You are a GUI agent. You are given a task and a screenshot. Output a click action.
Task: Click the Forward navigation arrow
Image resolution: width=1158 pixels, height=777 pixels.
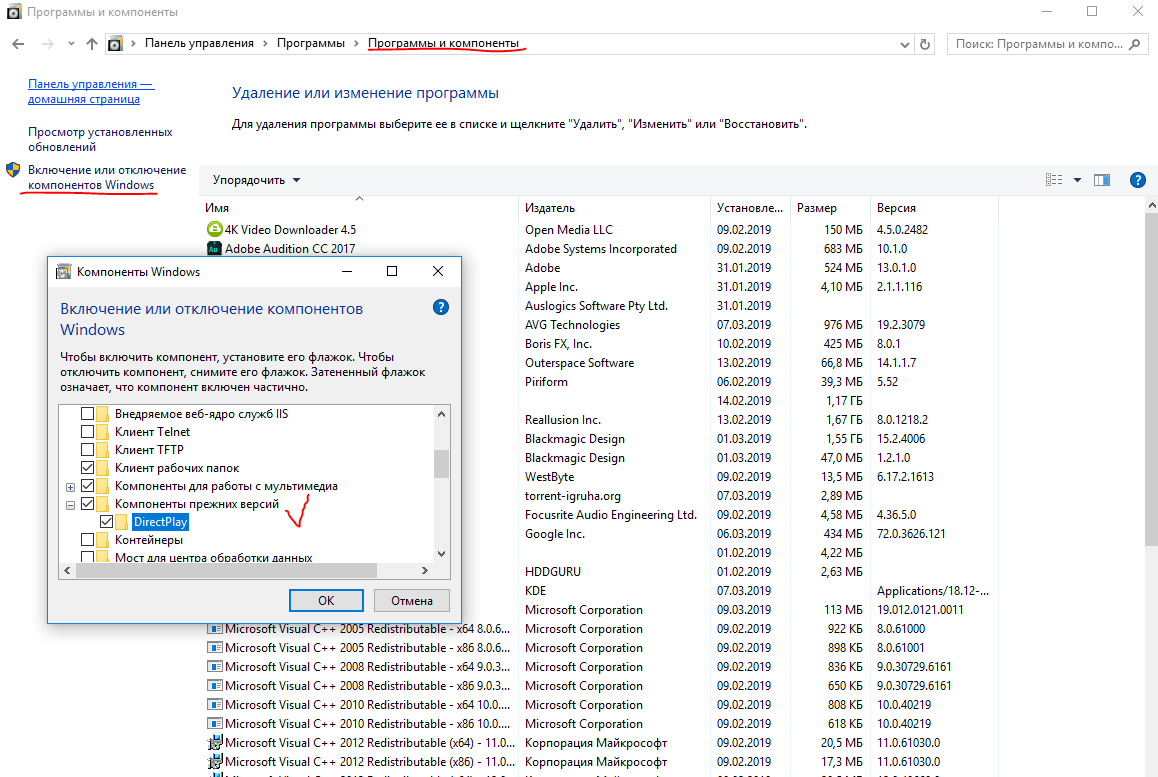(48, 44)
